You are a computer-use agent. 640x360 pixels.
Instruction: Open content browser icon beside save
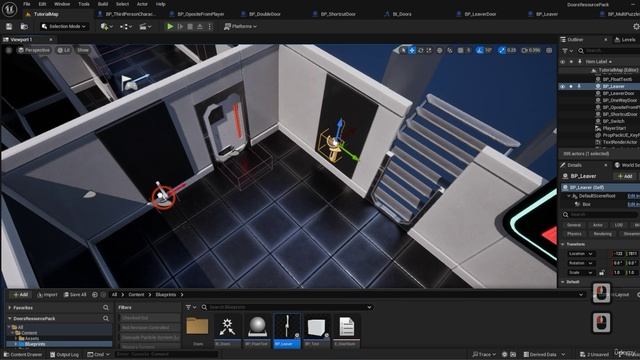point(24,27)
